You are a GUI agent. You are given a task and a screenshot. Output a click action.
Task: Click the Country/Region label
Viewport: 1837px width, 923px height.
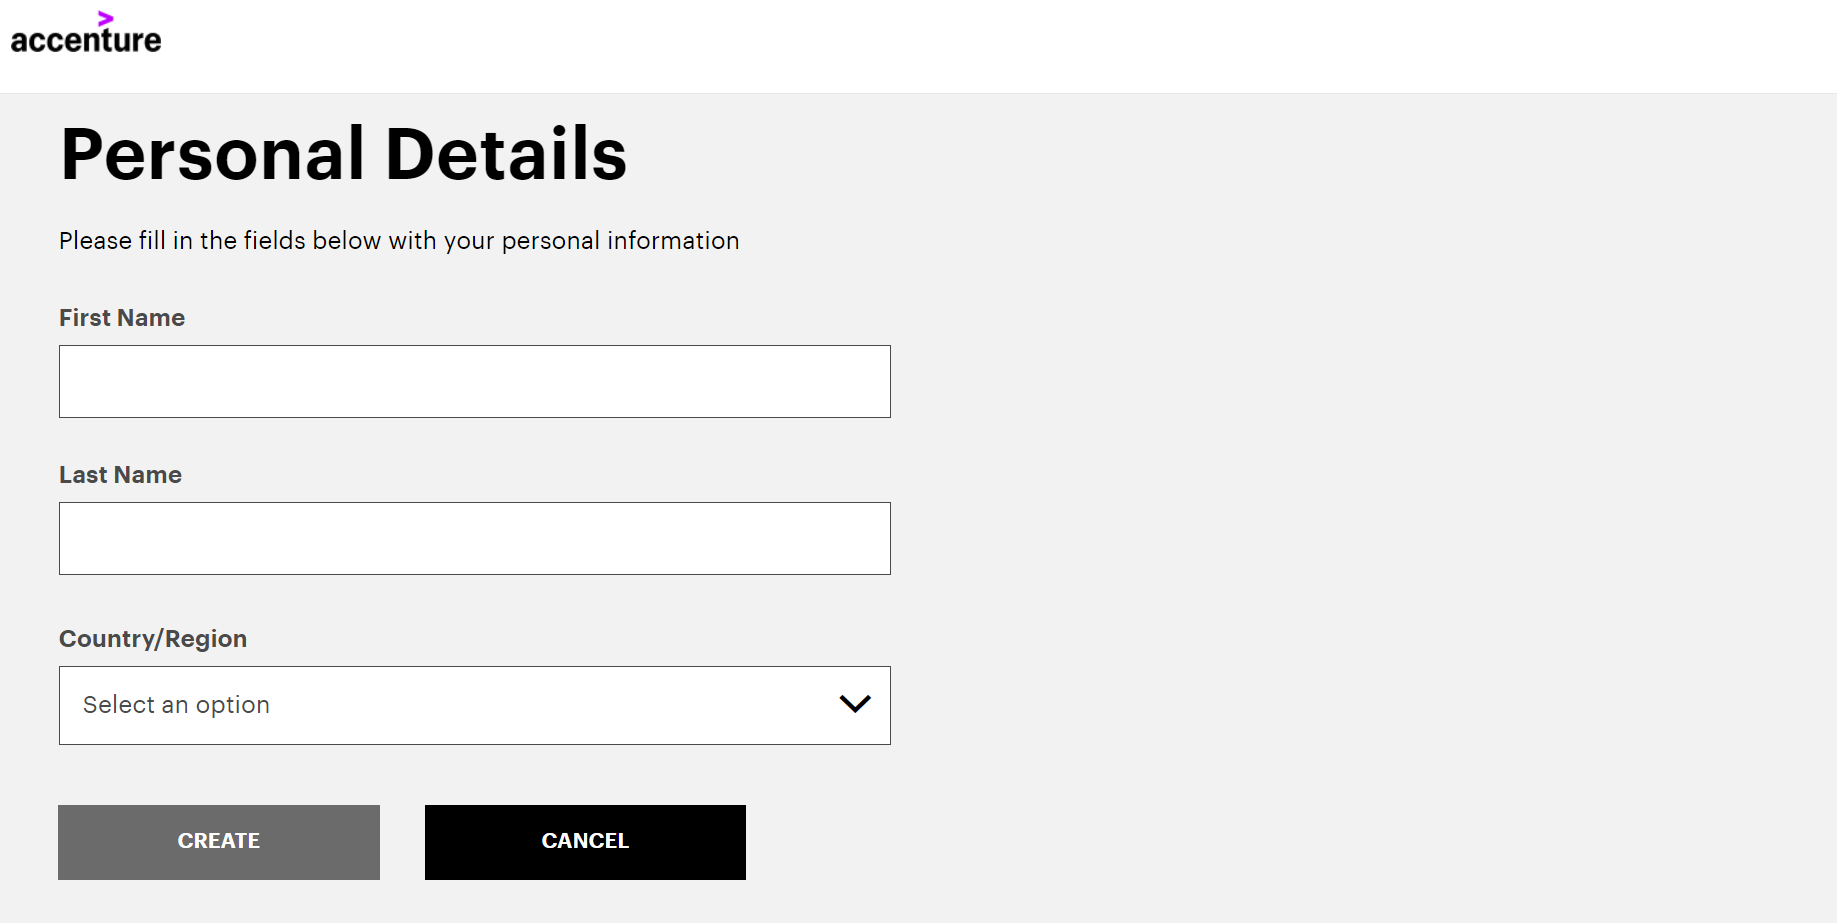[153, 639]
